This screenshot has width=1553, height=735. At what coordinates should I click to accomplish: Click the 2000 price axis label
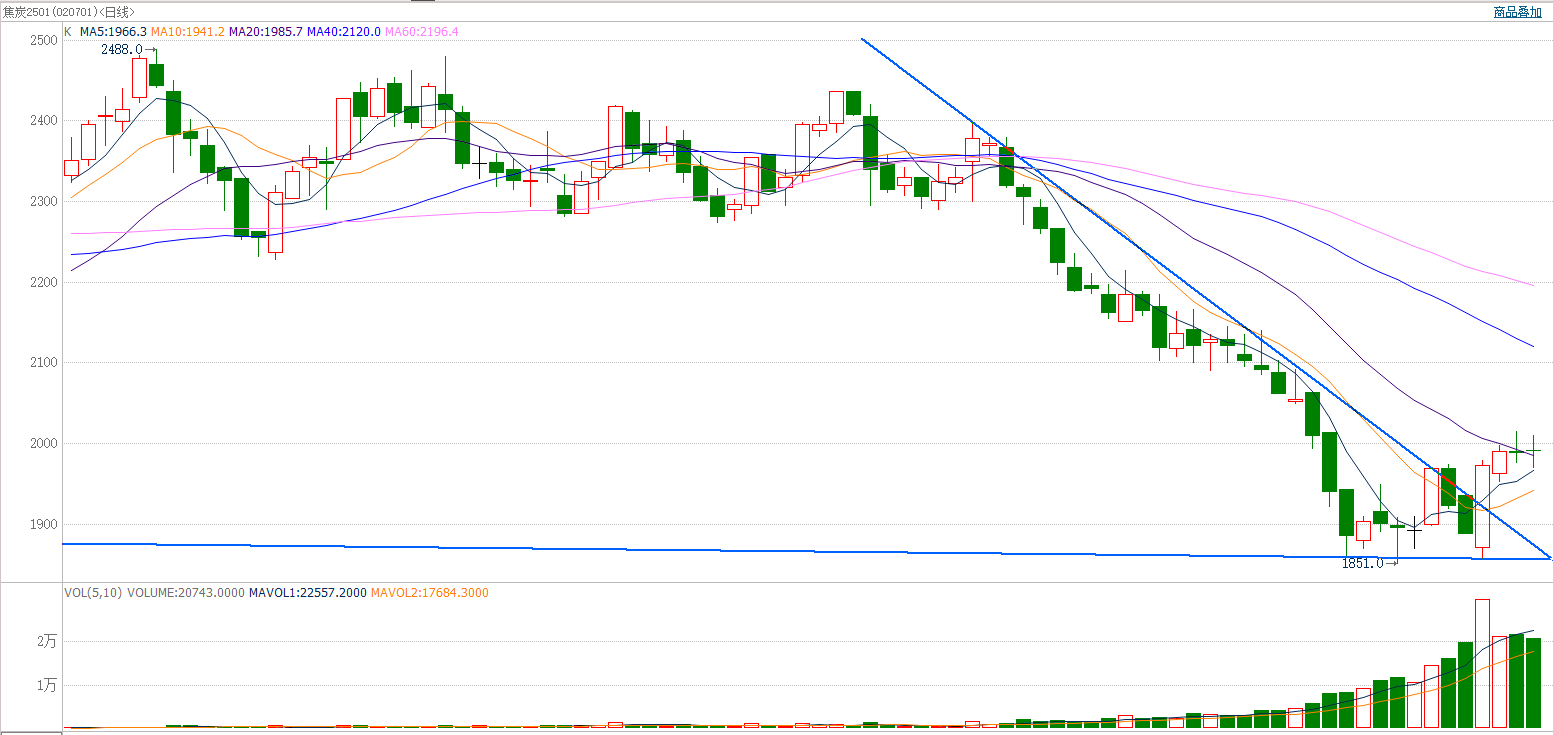pos(44,444)
